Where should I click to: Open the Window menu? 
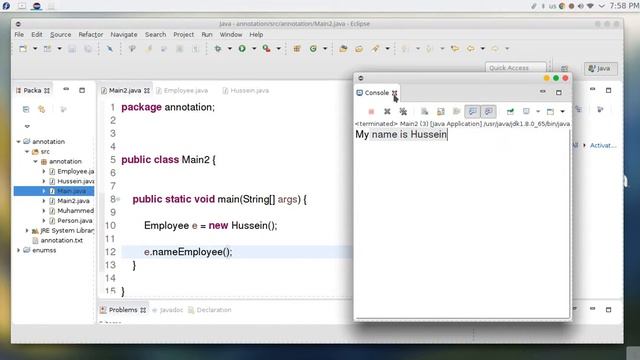[x=231, y=35]
